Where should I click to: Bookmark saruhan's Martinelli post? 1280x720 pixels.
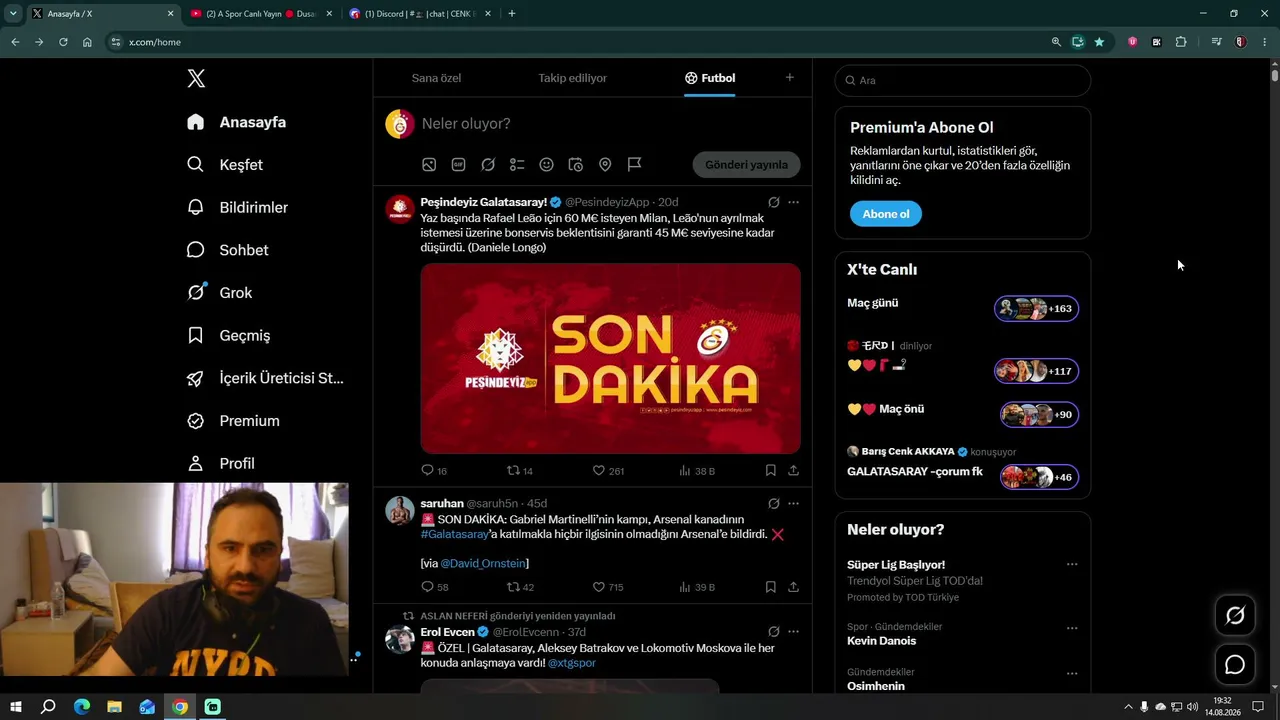[770, 587]
